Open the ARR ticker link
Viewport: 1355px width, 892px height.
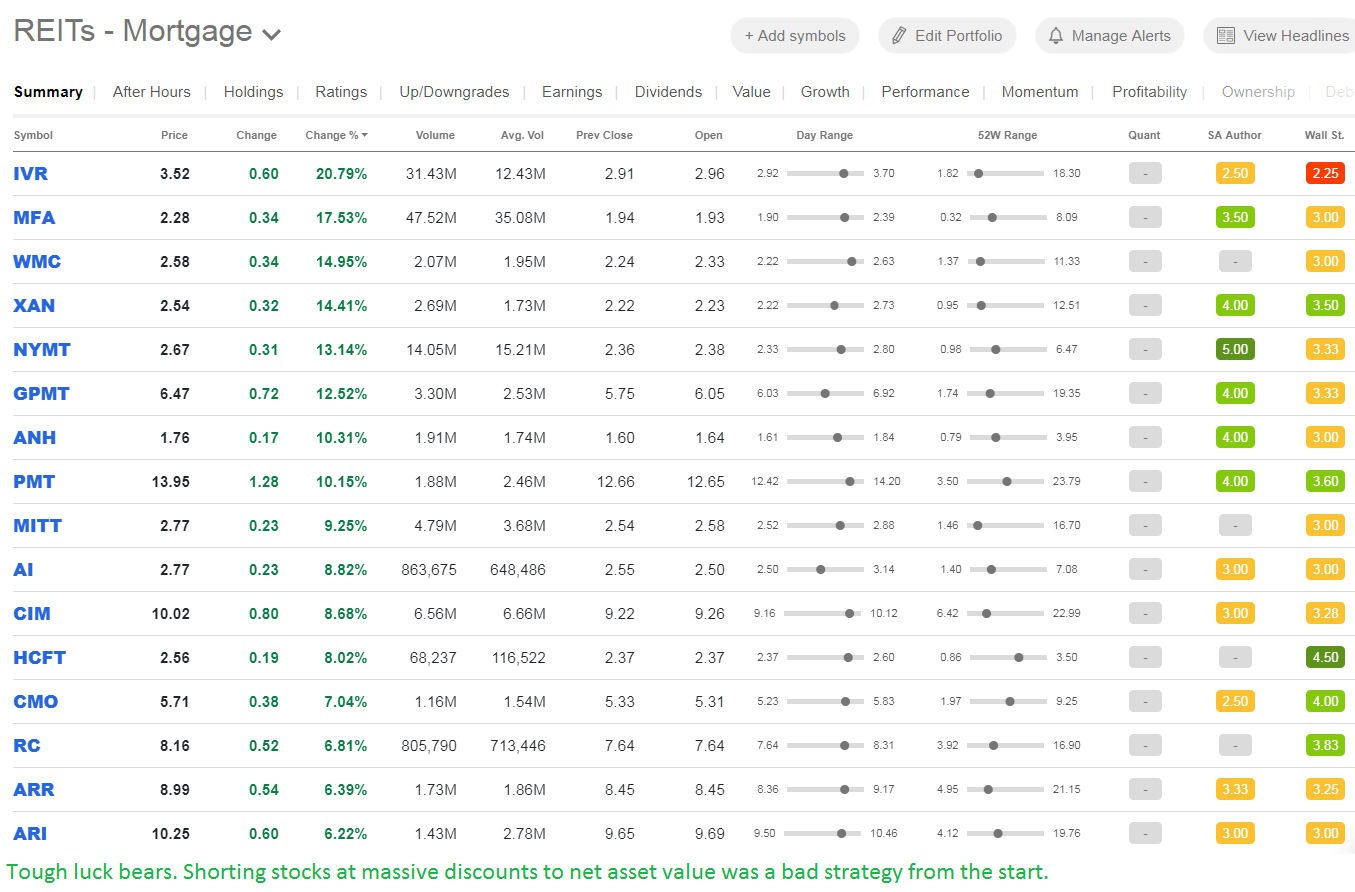pyautogui.click(x=34, y=790)
